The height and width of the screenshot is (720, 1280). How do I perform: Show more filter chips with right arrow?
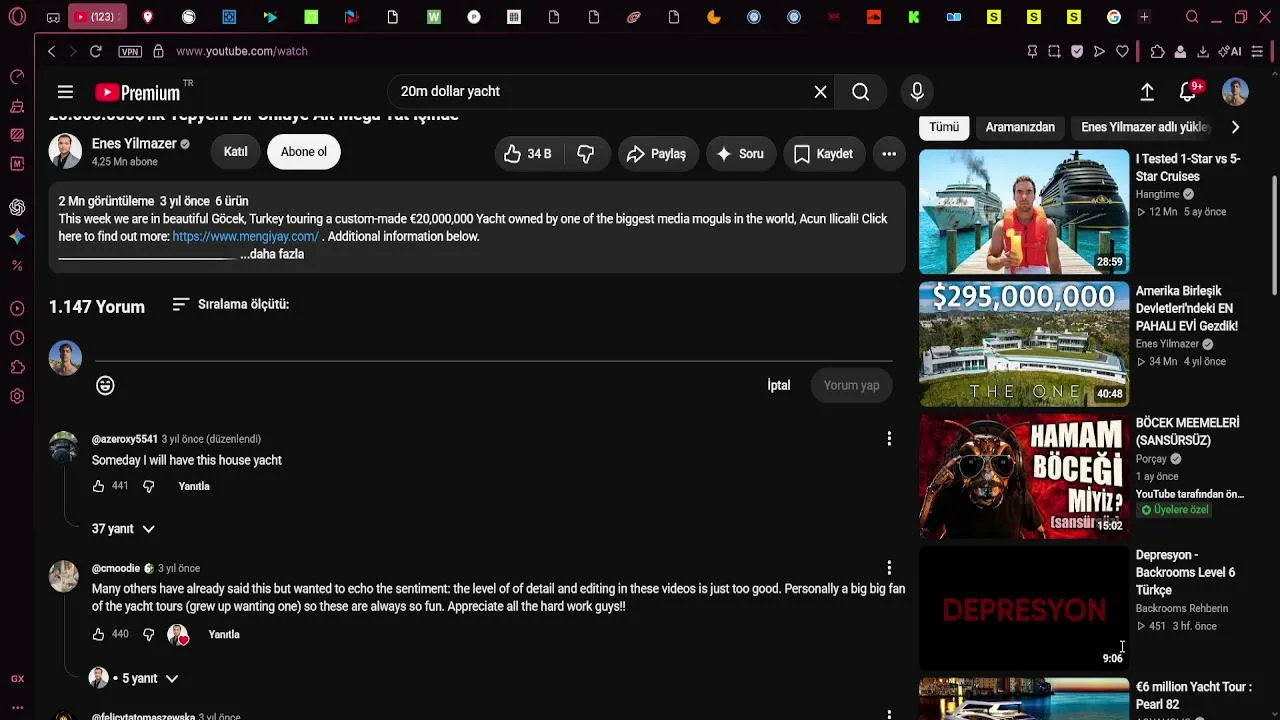point(1235,127)
